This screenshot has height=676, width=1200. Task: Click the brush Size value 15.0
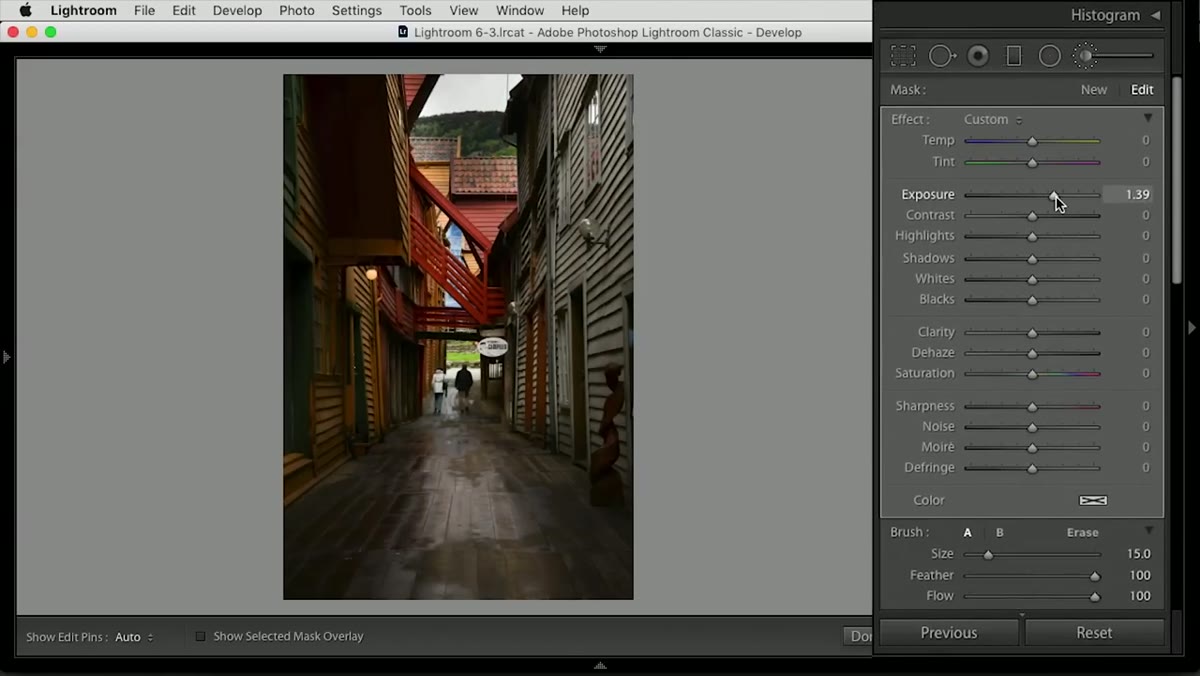click(1138, 554)
